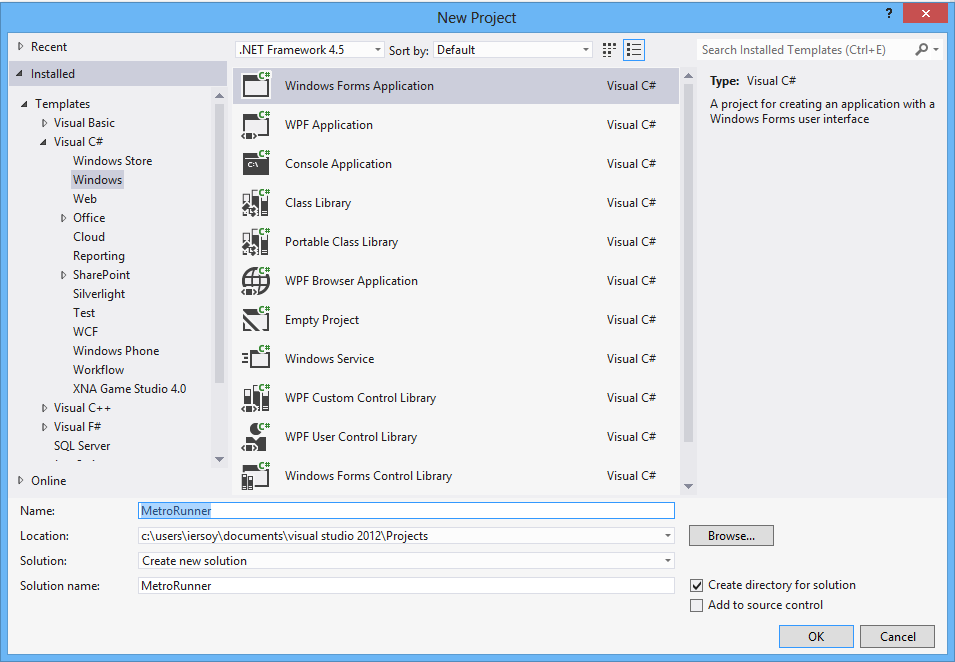This screenshot has height=662, width=955.
Task: Expand the Office tree node
Action: (63, 218)
